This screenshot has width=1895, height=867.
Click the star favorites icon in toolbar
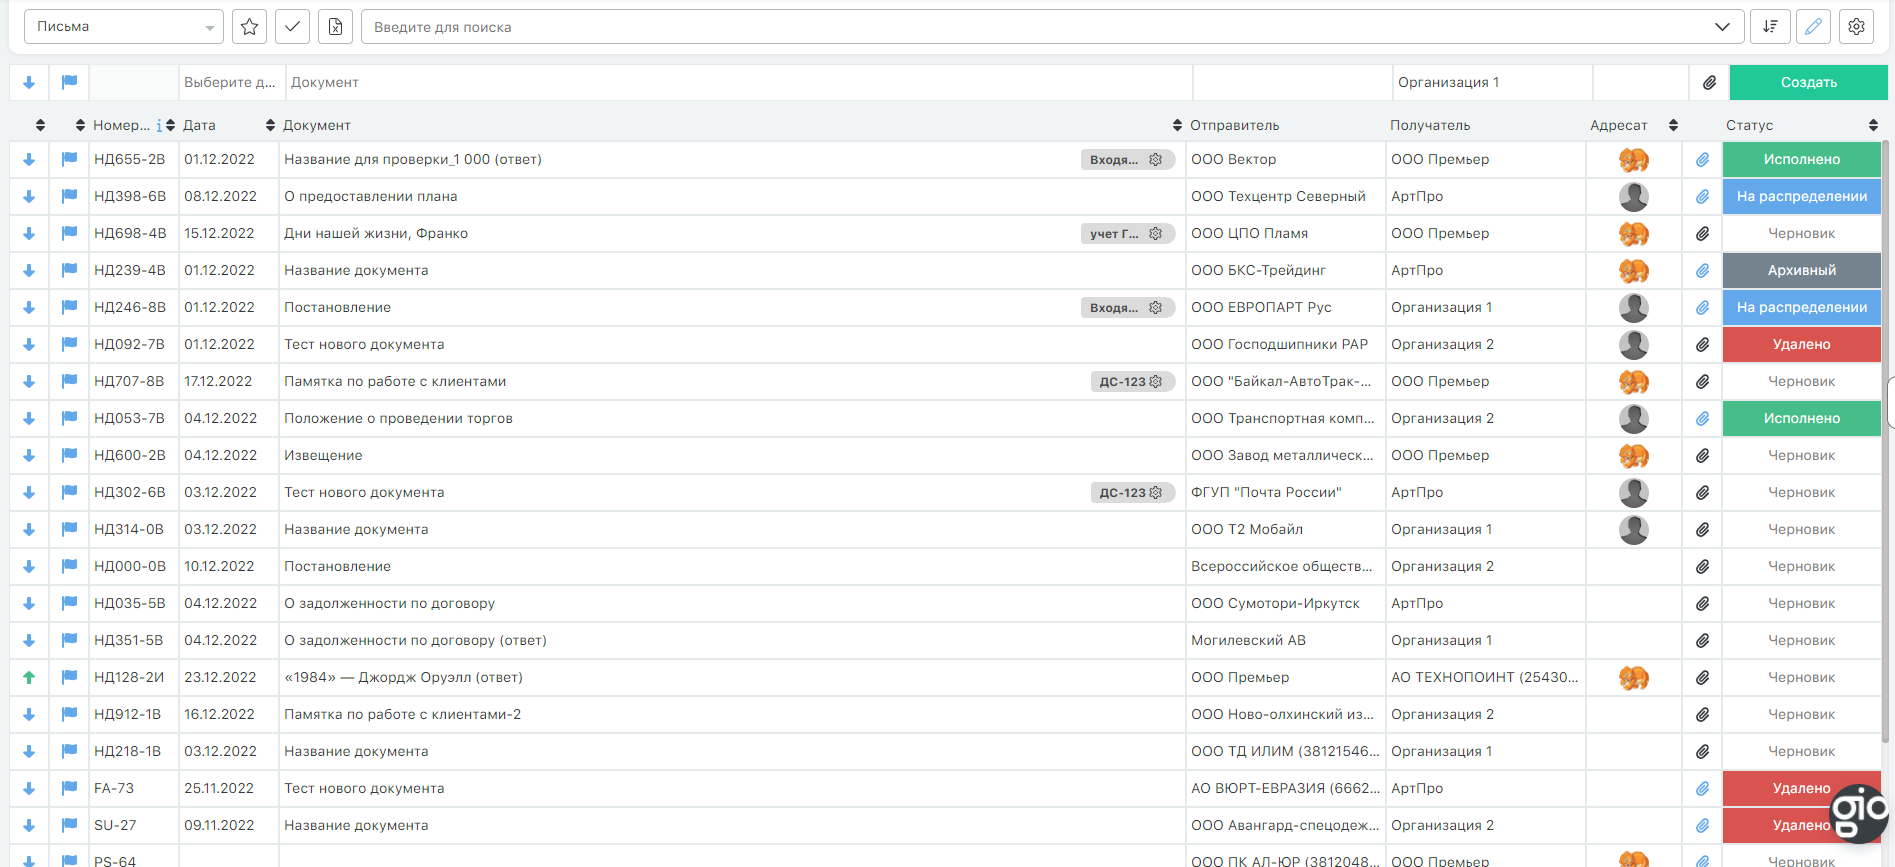click(249, 27)
